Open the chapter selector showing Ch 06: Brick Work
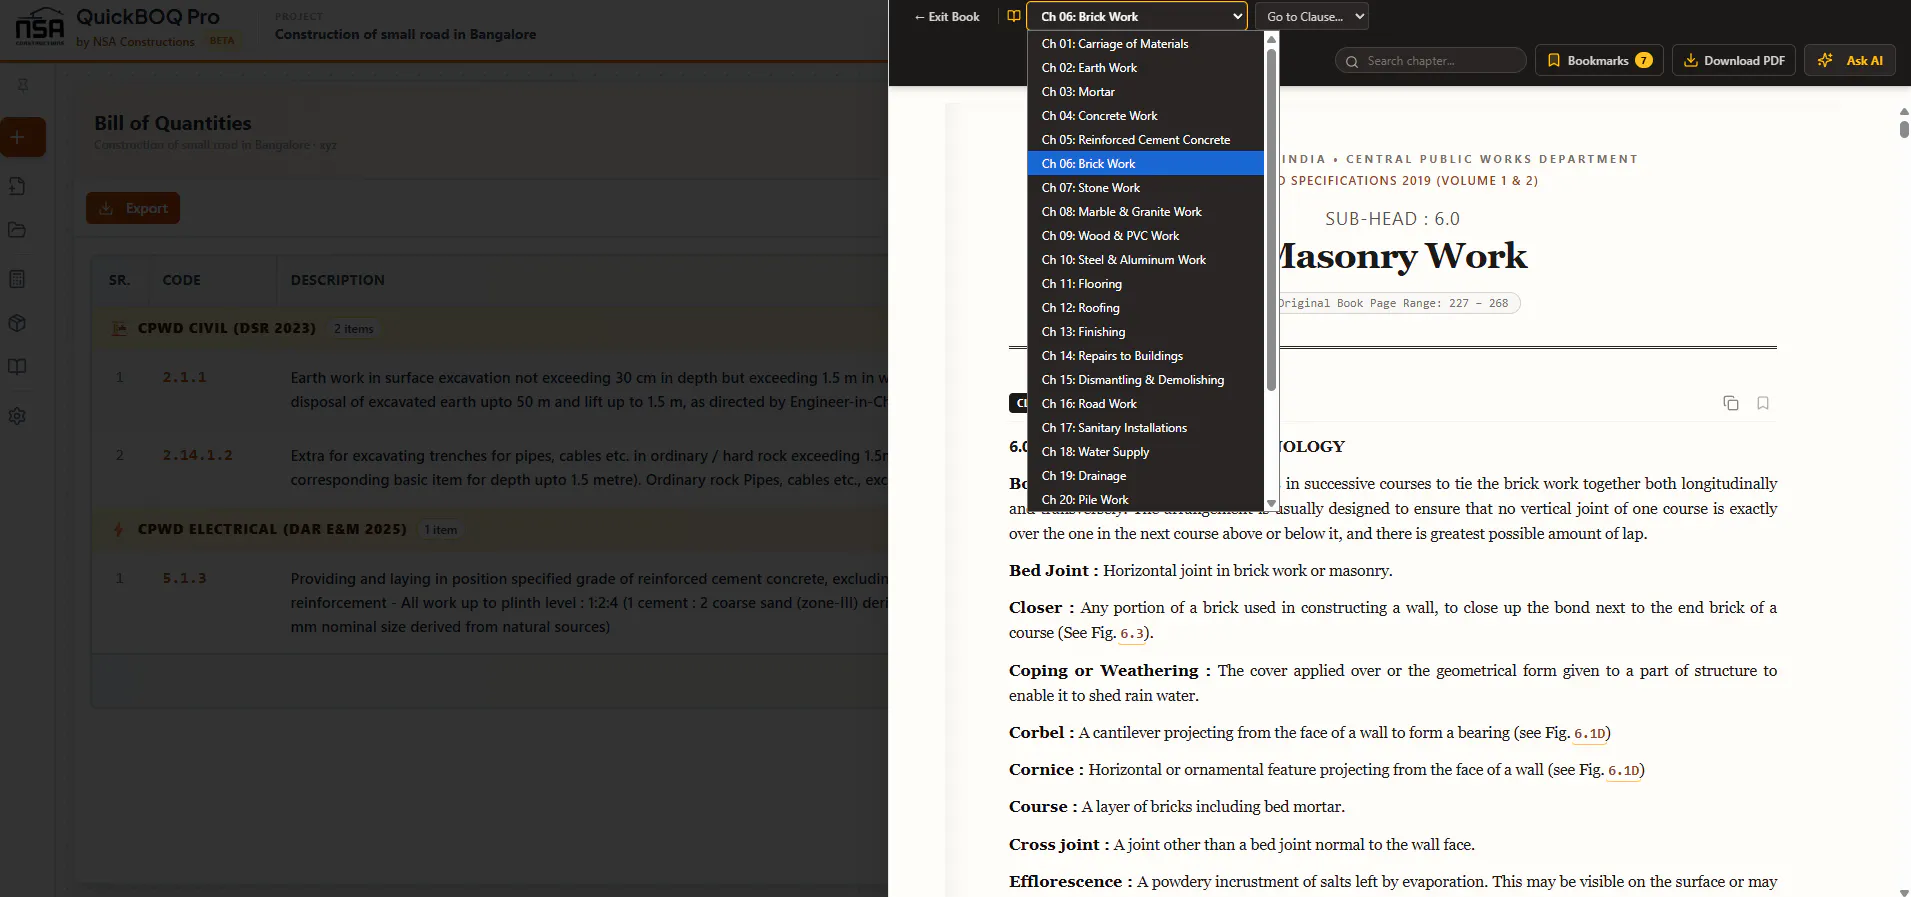This screenshot has width=1911, height=897. (1137, 16)
